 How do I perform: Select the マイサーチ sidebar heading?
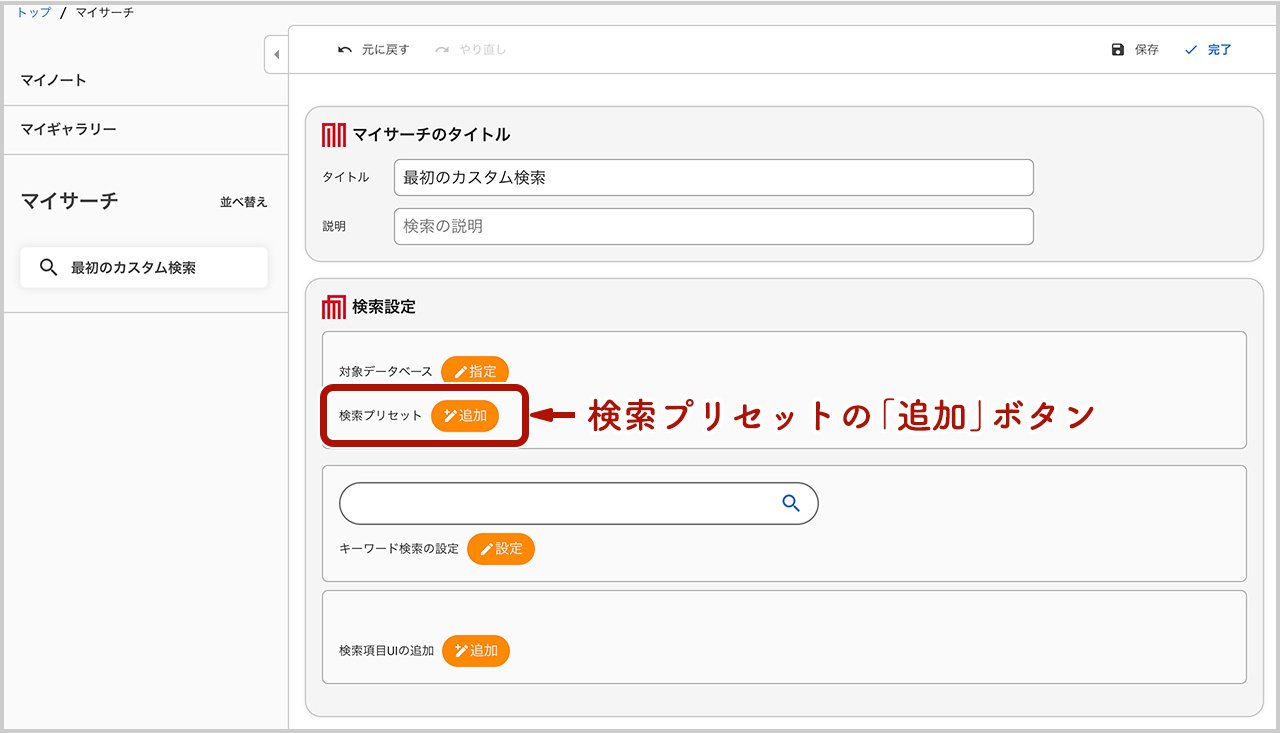pos(70,201)
